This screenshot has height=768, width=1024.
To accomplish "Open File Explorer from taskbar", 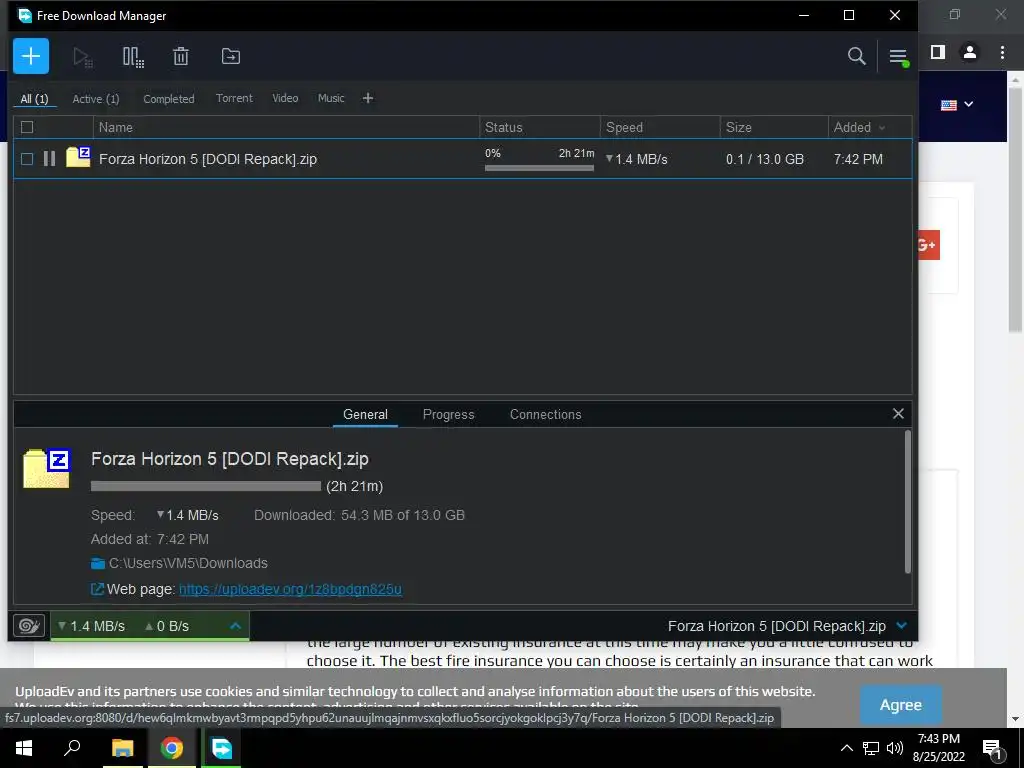I will point(122,748).
